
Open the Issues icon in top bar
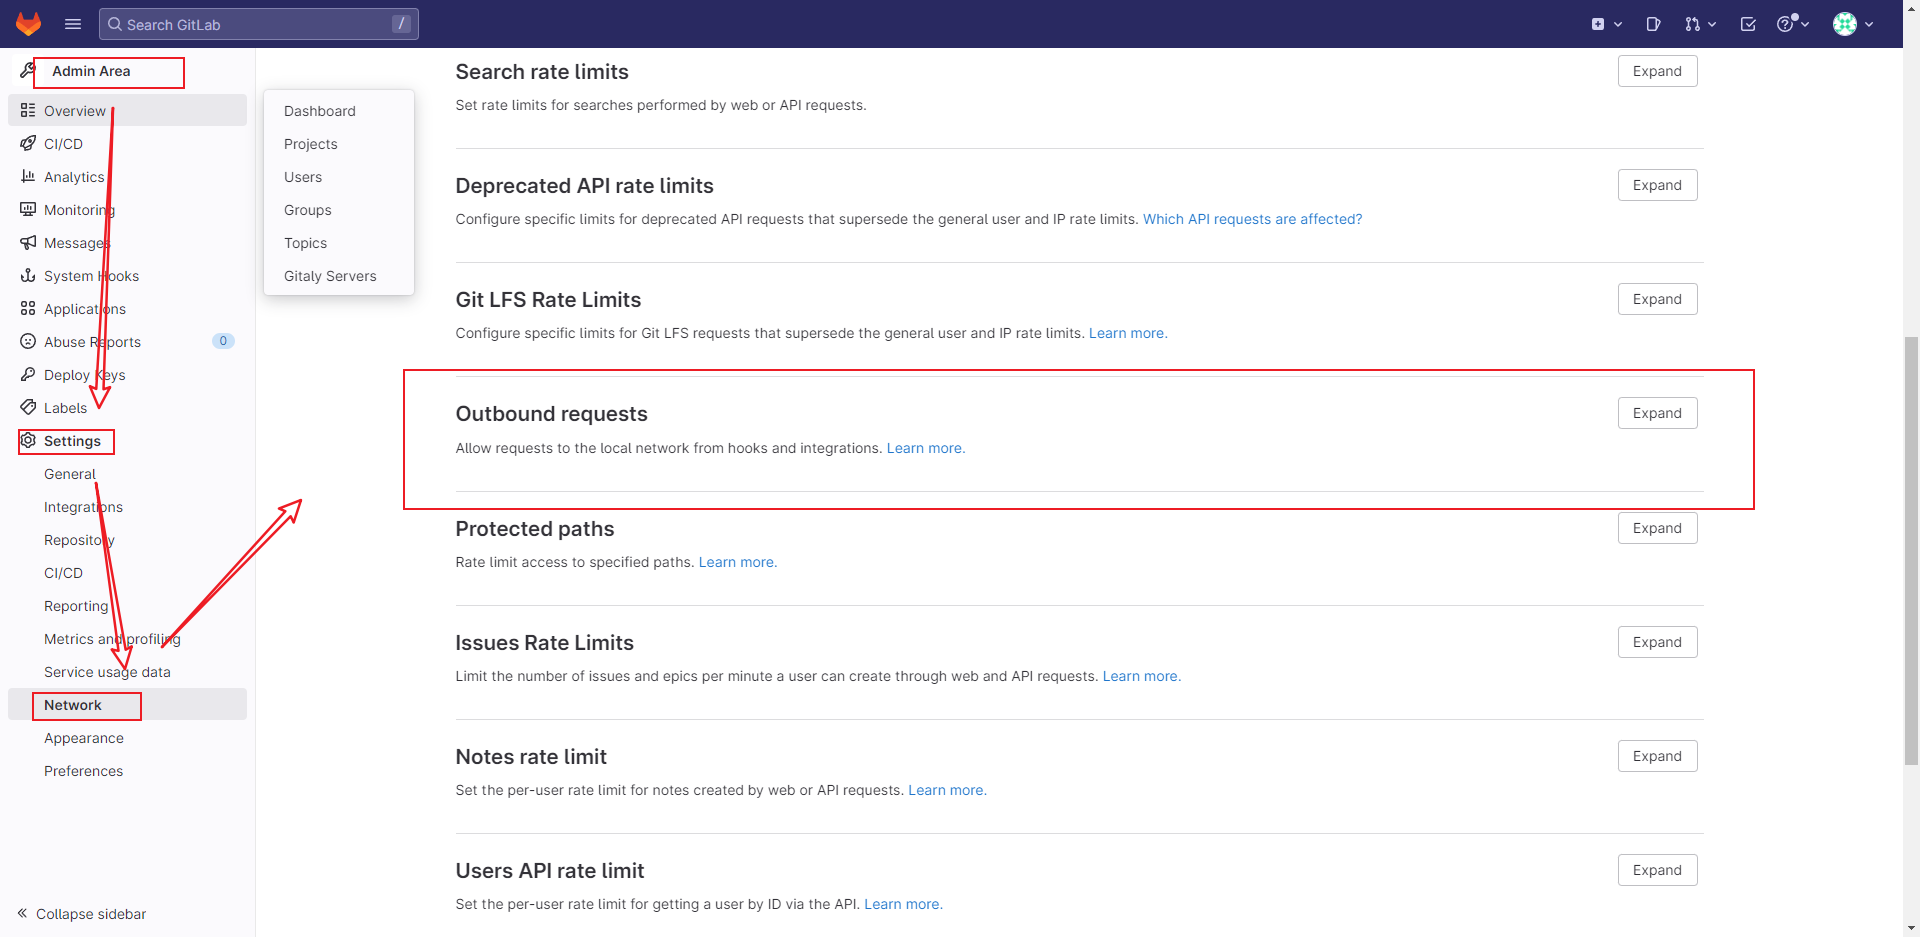point(1653,24)
